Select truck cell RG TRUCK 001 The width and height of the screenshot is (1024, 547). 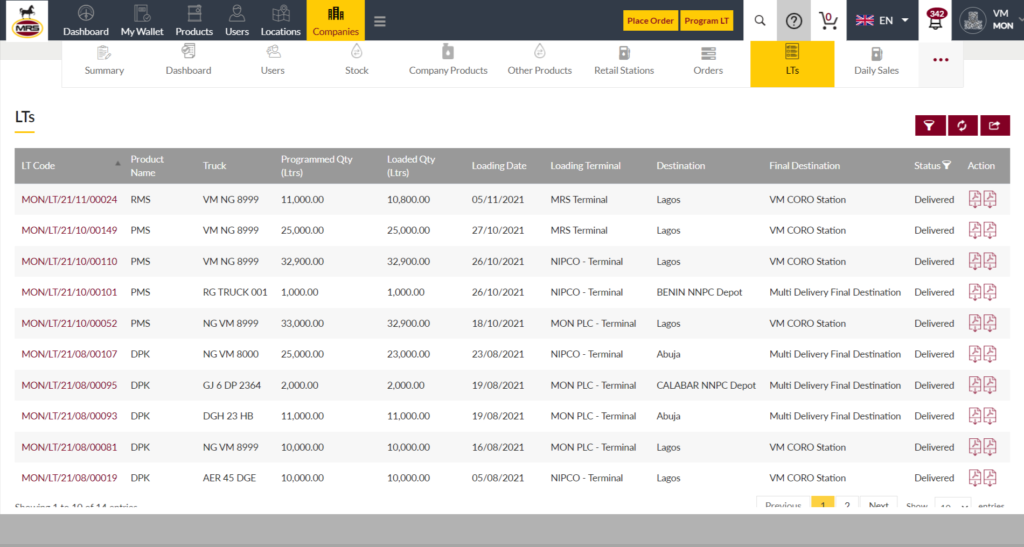[x=235, y=292]
